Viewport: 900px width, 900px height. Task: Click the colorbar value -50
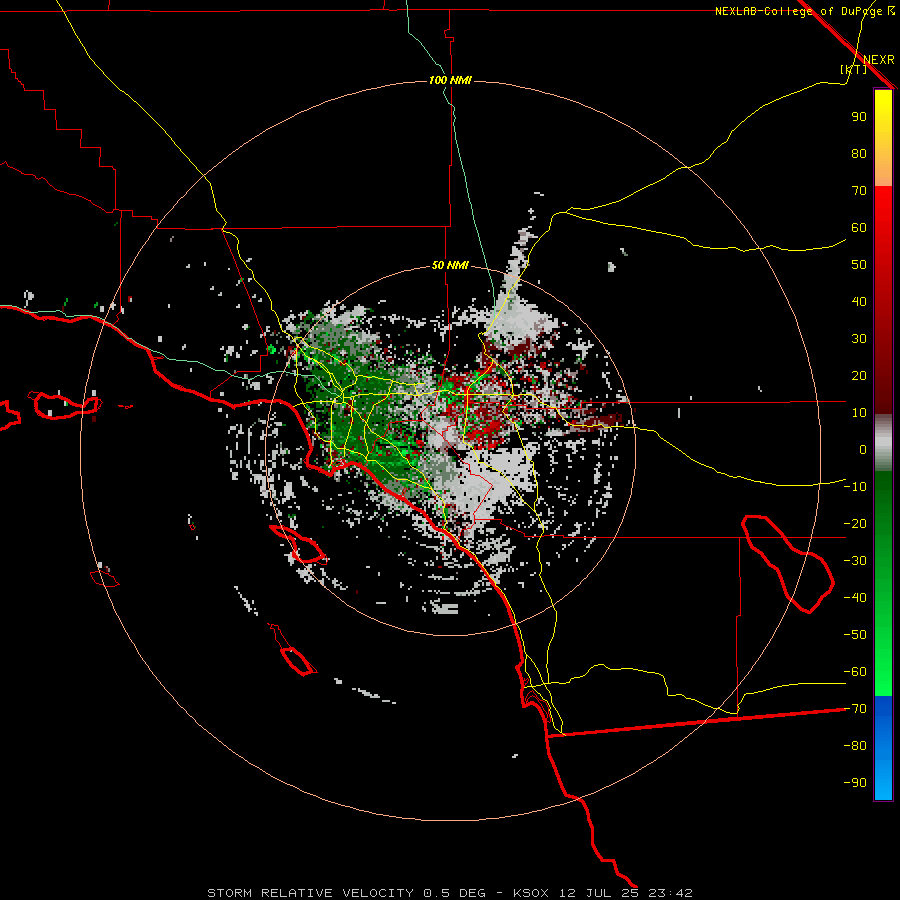pos(855,635)
